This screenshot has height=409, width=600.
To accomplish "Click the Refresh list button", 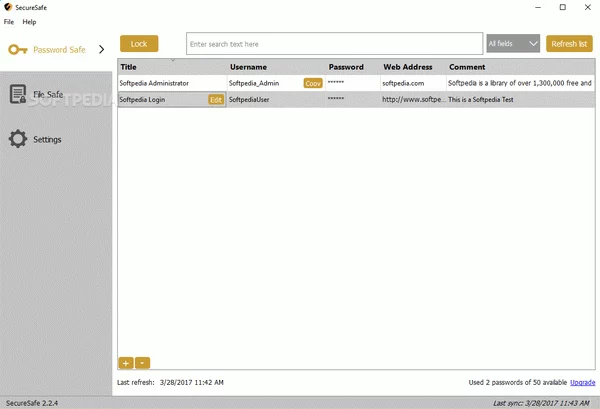I will (569, 44).
